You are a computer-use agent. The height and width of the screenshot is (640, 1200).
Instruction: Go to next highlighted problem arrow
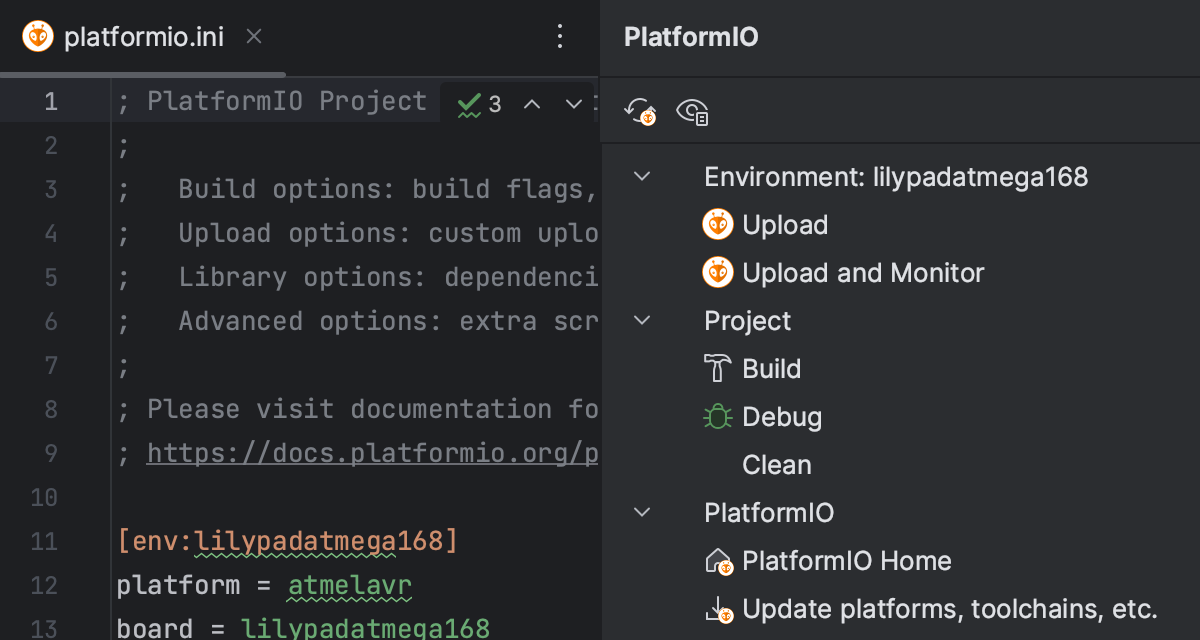(x=573, y=103)
